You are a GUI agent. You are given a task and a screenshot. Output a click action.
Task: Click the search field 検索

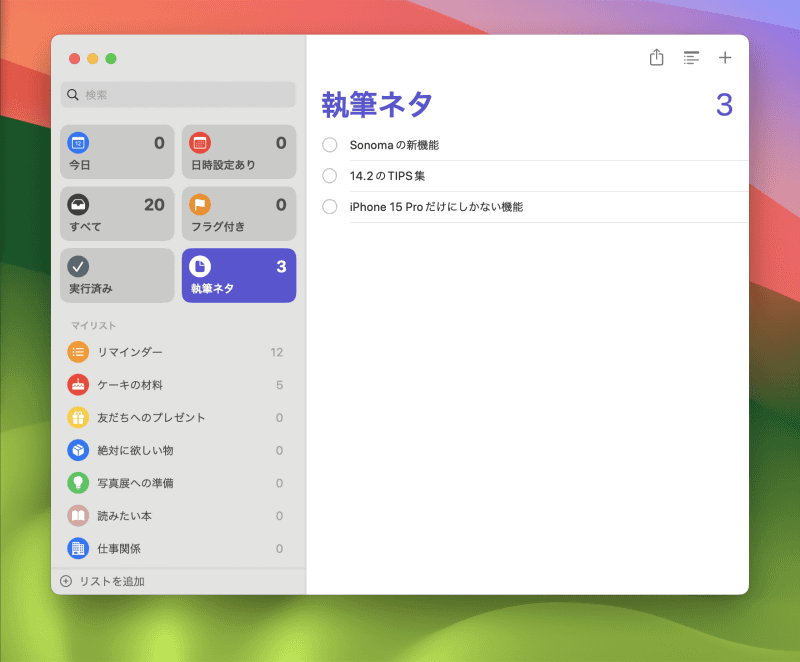pyautogui.click(x=178, y=95)
